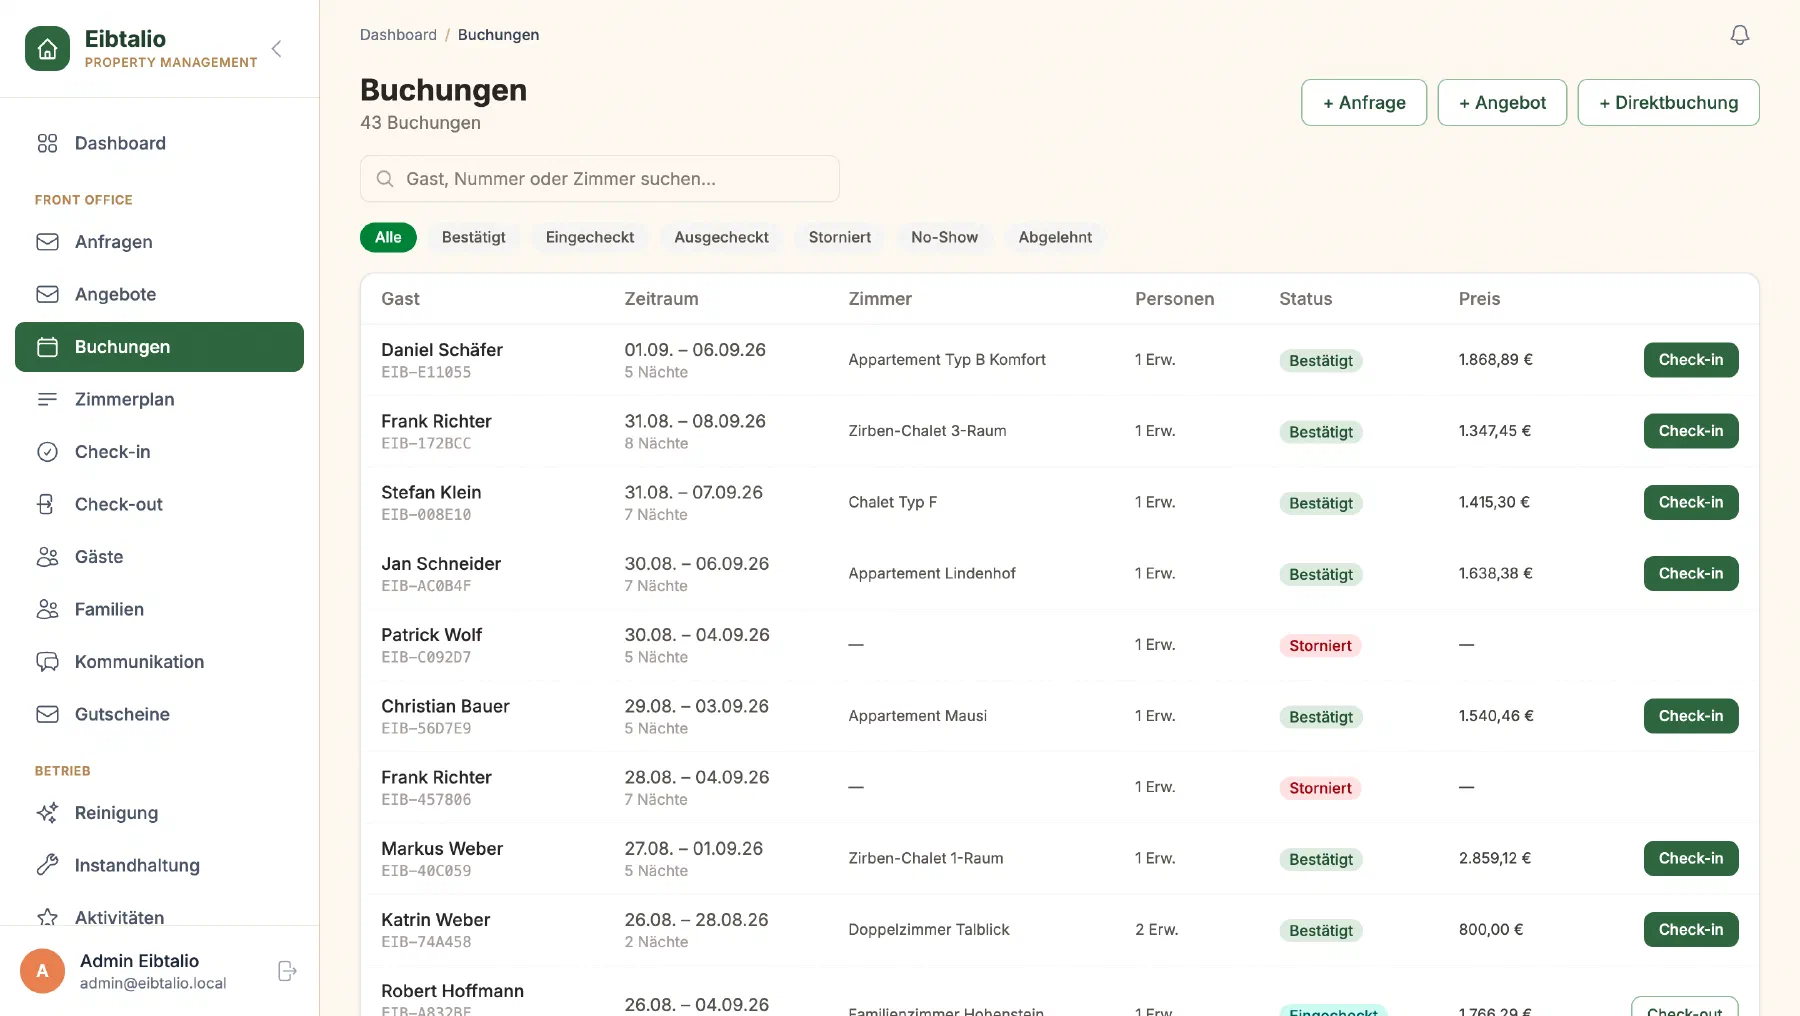Click the Eibtalio home logo icon
1800x1016 pixels.
pyautogui.click(x=47, y=49)
